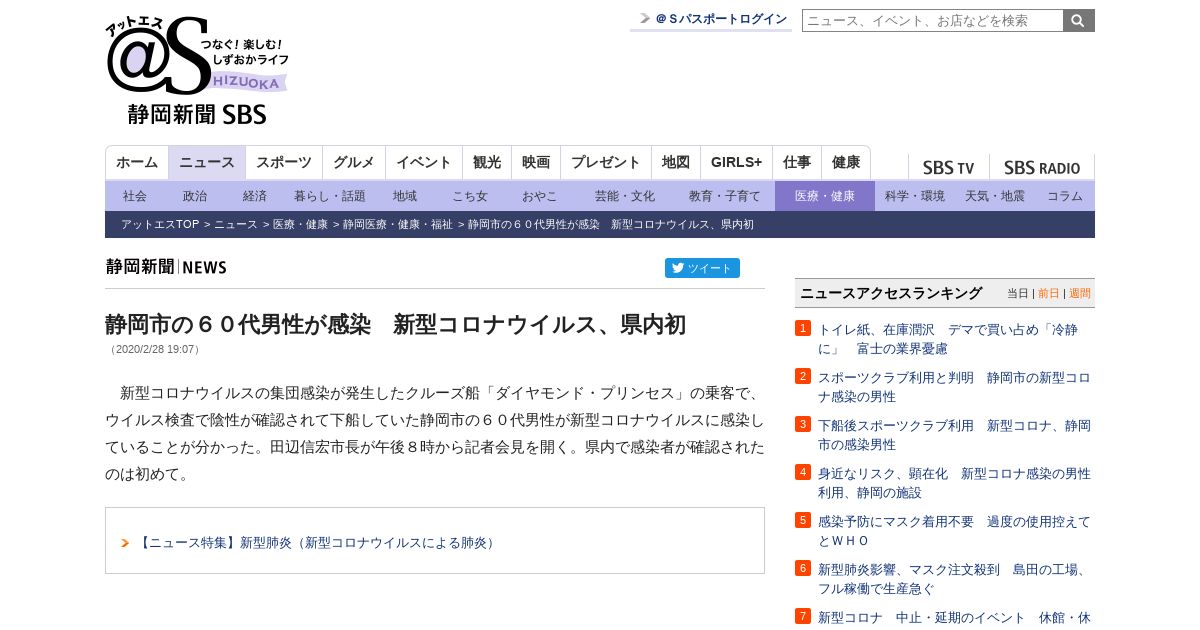Click 静岡医療・健康・福祉 in the breadcrumb
The width and height of the screenshot is (1200, 630).
[398, 225]
